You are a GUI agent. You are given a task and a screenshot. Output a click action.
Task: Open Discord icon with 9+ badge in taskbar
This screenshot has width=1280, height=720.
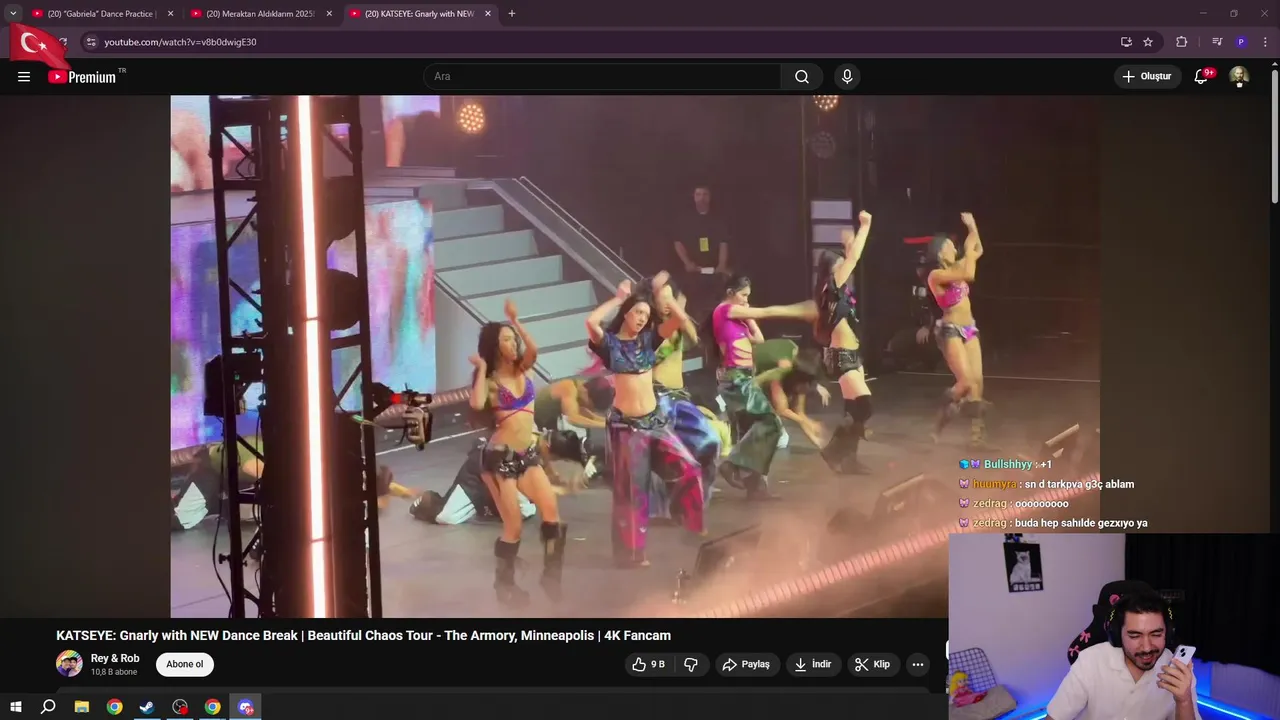point(246,707)
